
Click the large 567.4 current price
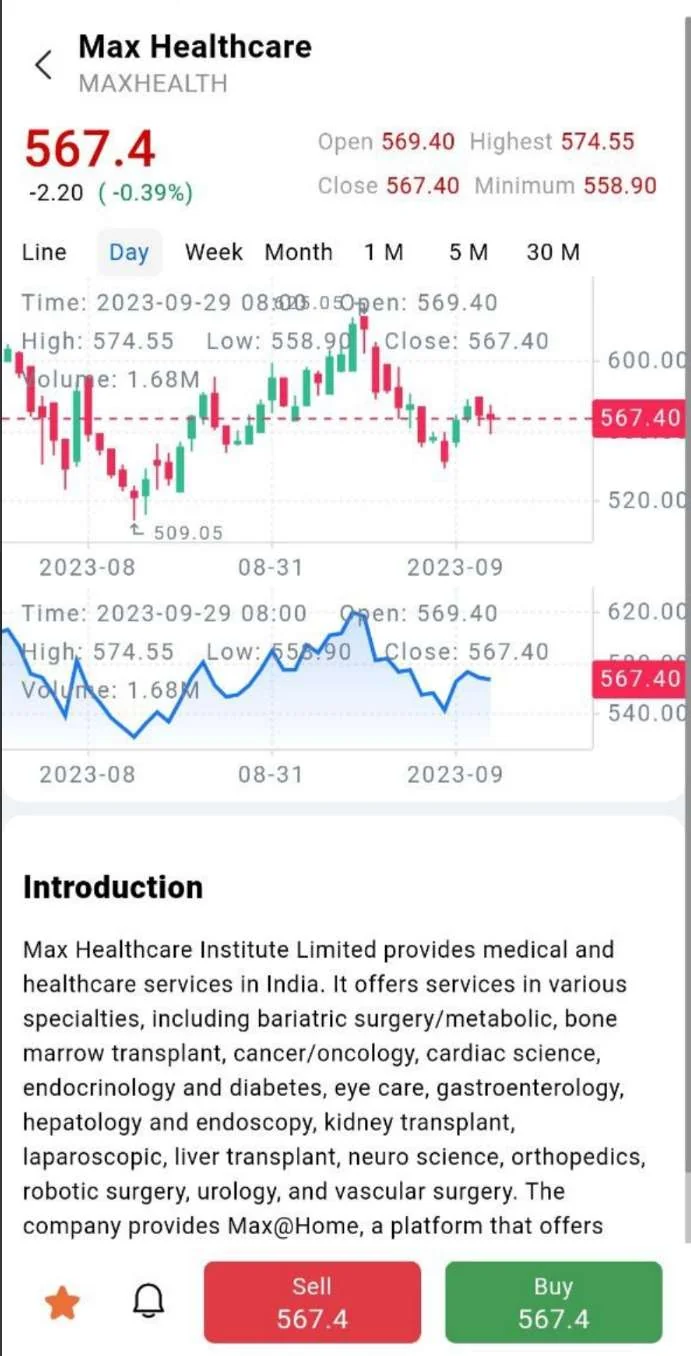90,150
